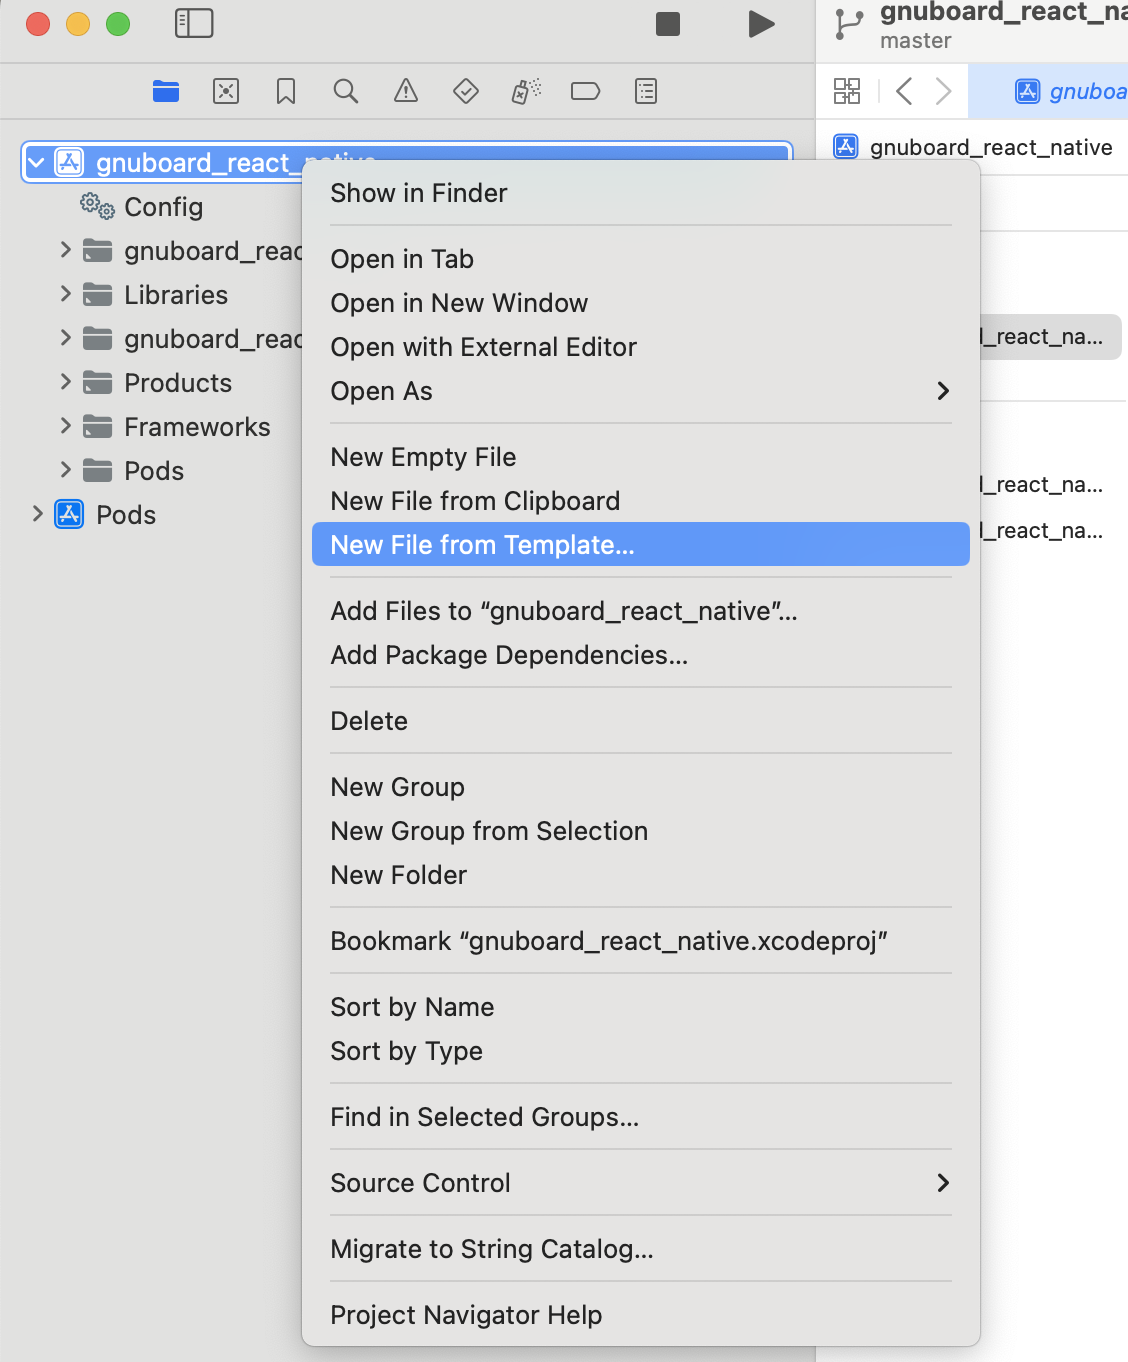Screen dimensions: 1128x1362
Task: Open the Issue navigator warning icon
Action: click(406, 91)
